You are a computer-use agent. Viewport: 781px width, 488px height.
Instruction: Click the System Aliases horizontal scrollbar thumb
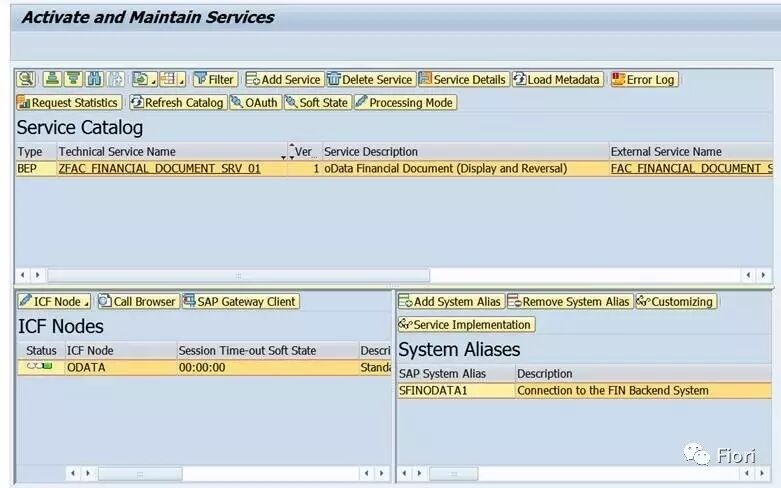click(453, 474)
